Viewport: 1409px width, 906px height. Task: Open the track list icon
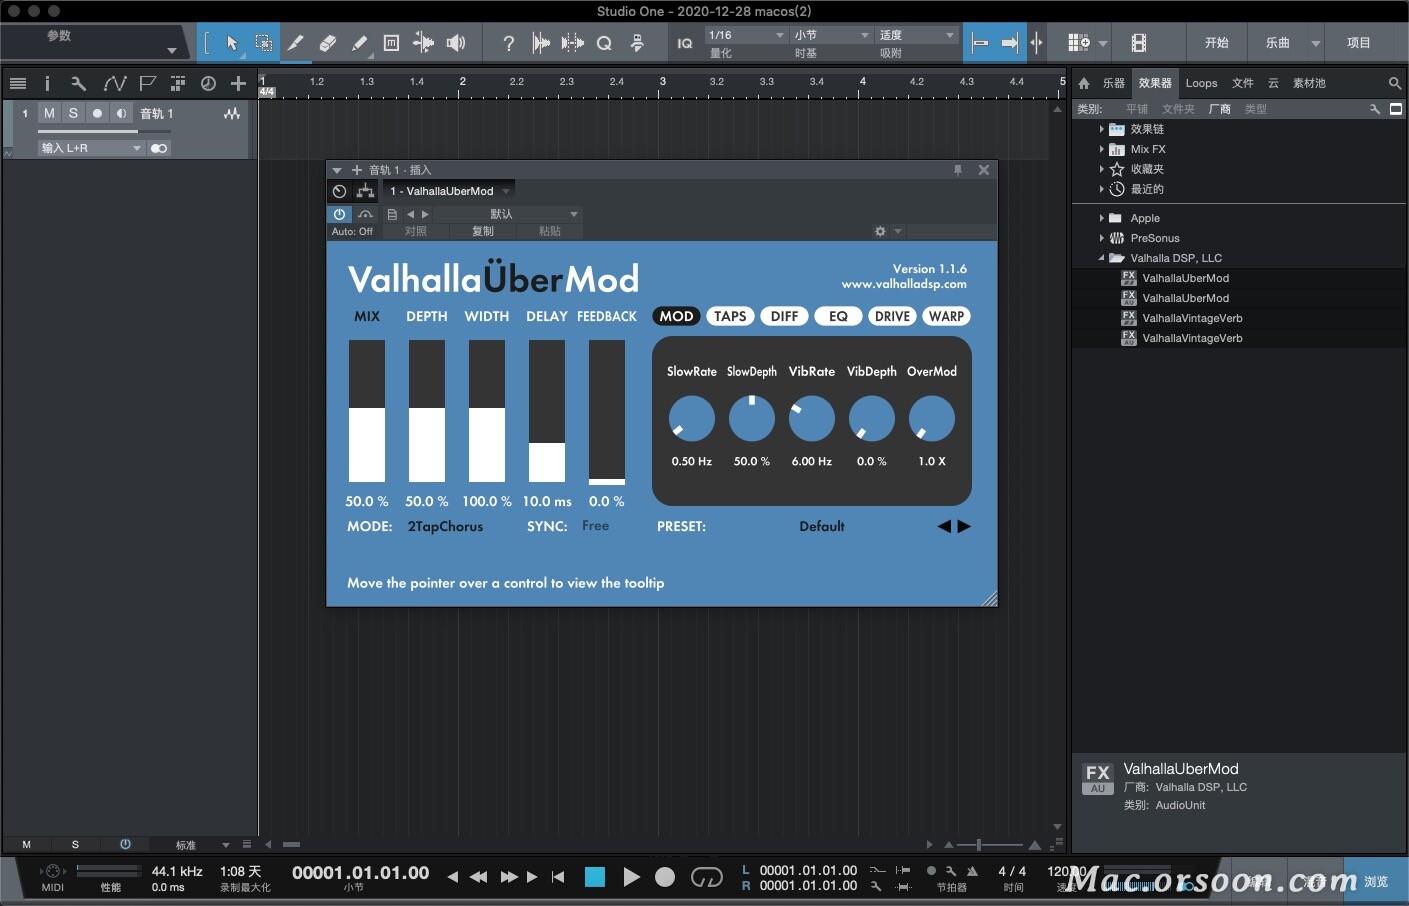tap(18, 83)
